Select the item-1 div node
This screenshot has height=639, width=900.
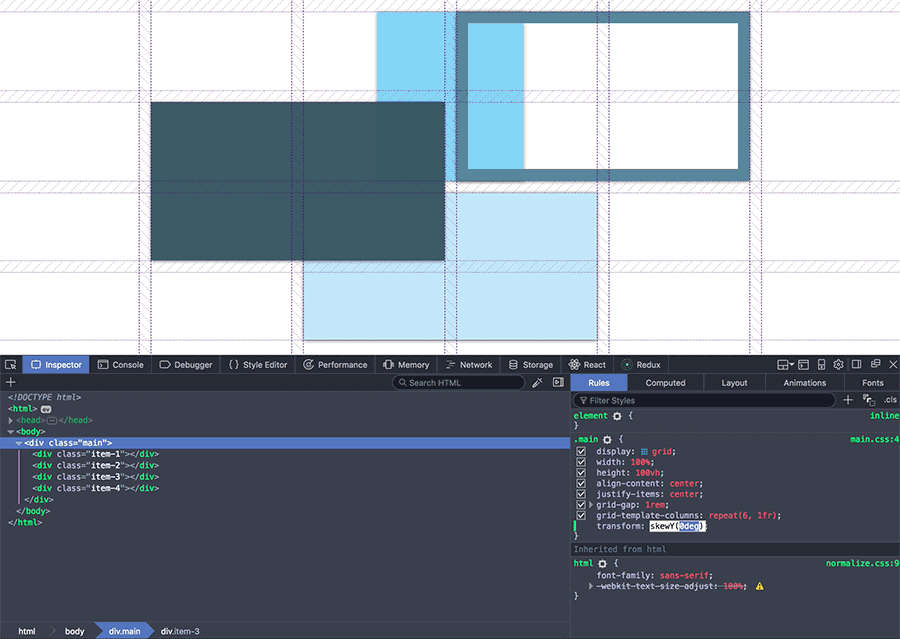[x=95, y=454]
